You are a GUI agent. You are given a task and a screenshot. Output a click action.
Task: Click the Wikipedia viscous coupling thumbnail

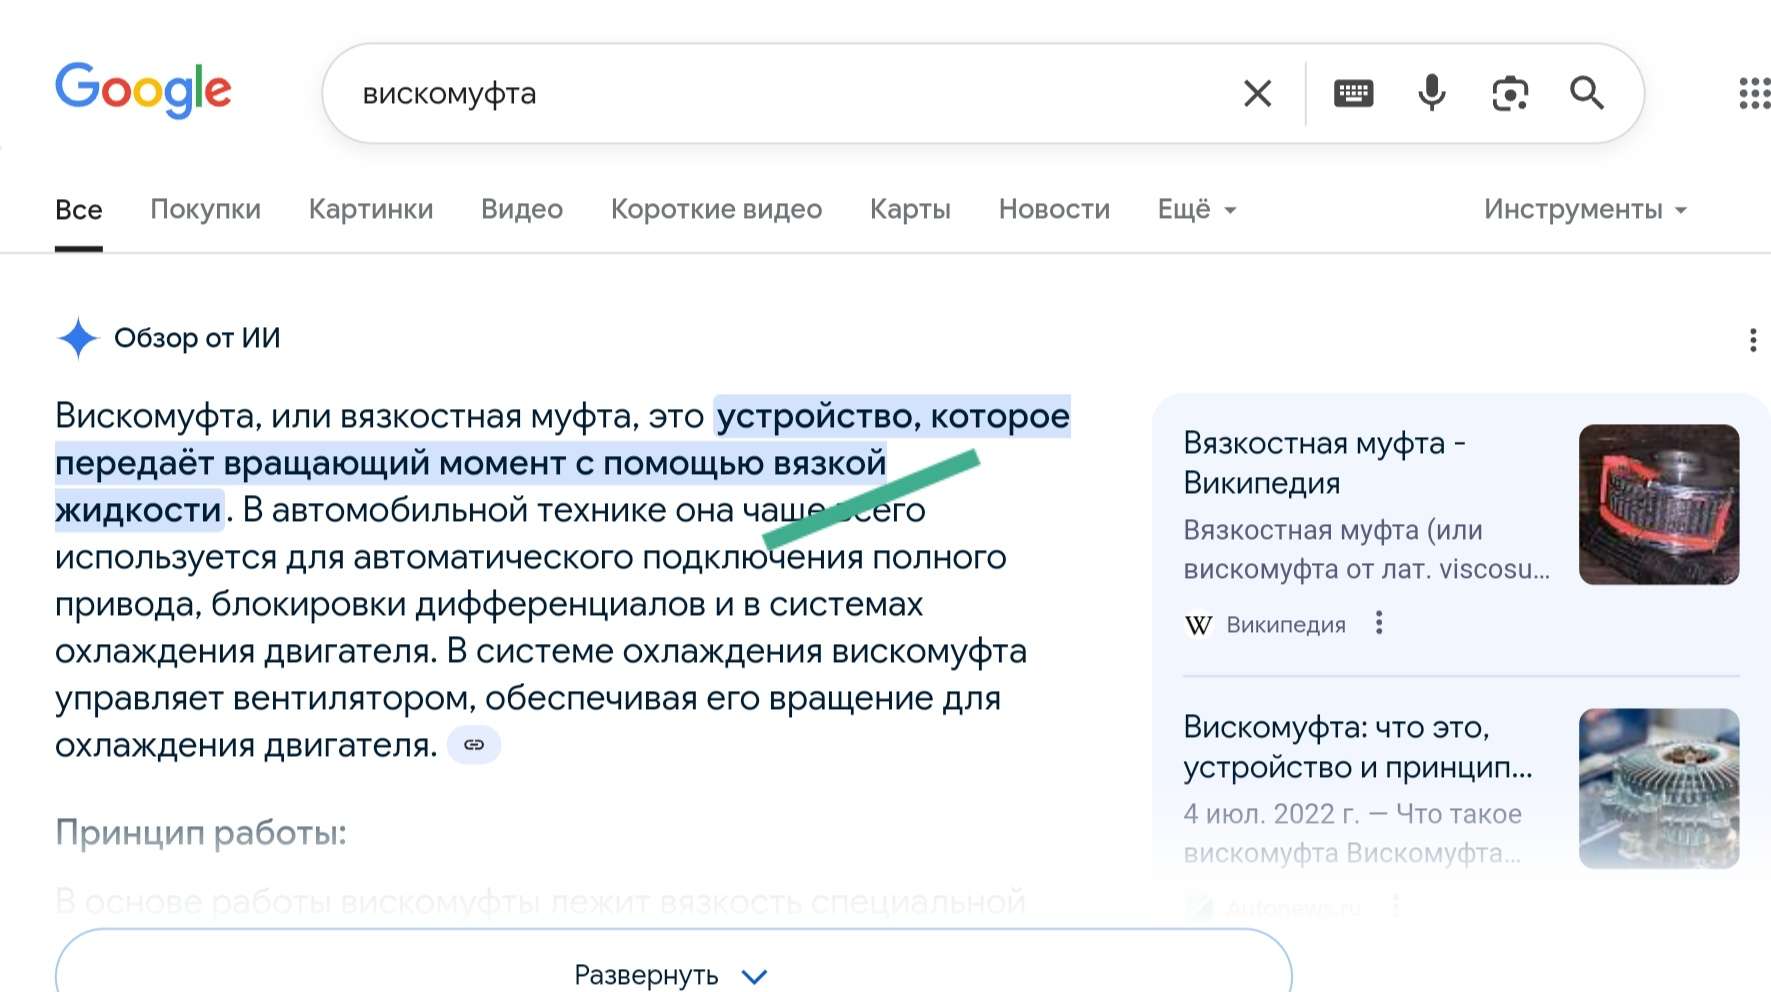click(x=1659, y=505)
